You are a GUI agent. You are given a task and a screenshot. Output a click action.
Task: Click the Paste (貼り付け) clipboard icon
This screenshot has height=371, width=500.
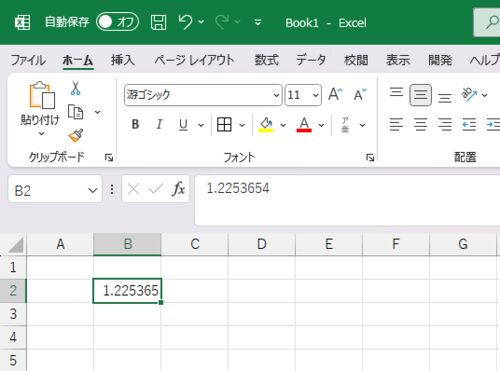tap(42, 95)
